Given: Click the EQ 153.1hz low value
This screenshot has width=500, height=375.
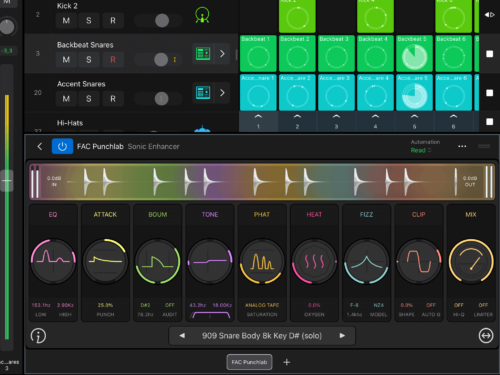Looking at the screenshot, I should 41,305.
